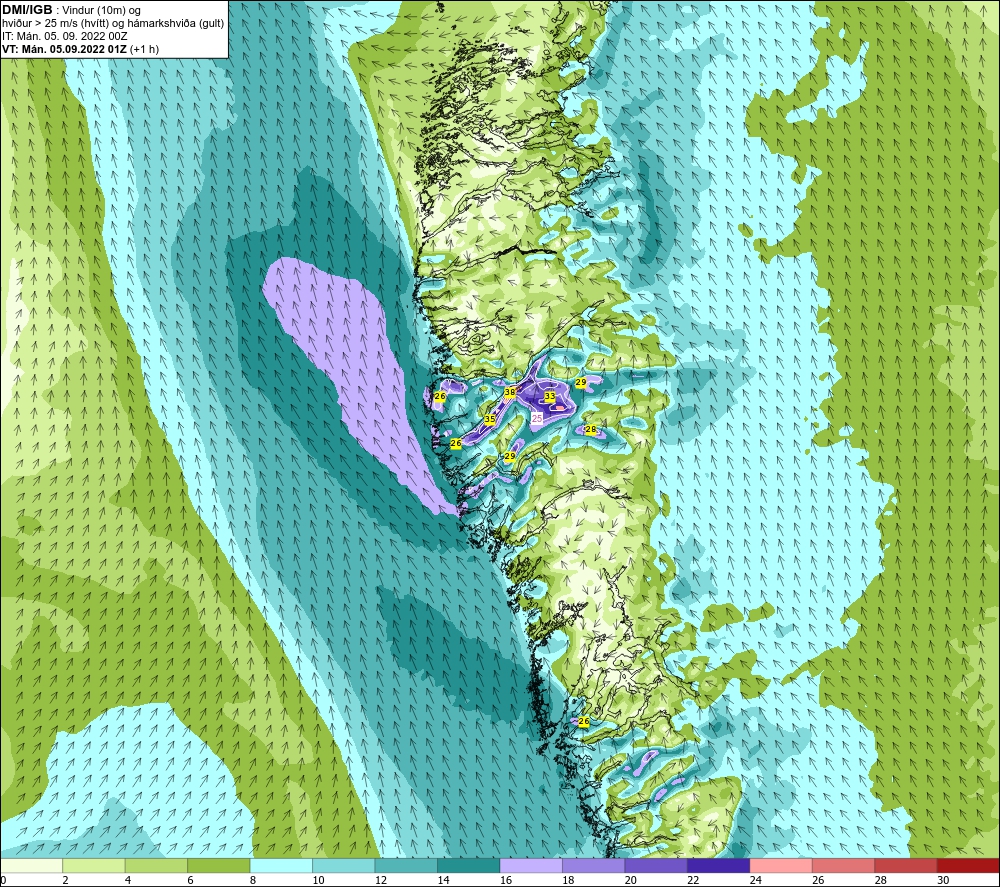The image size is (1000, 887).
Task: Pick the 26–28 m/s salmon swatch
Action: click(x=844, y=865)
